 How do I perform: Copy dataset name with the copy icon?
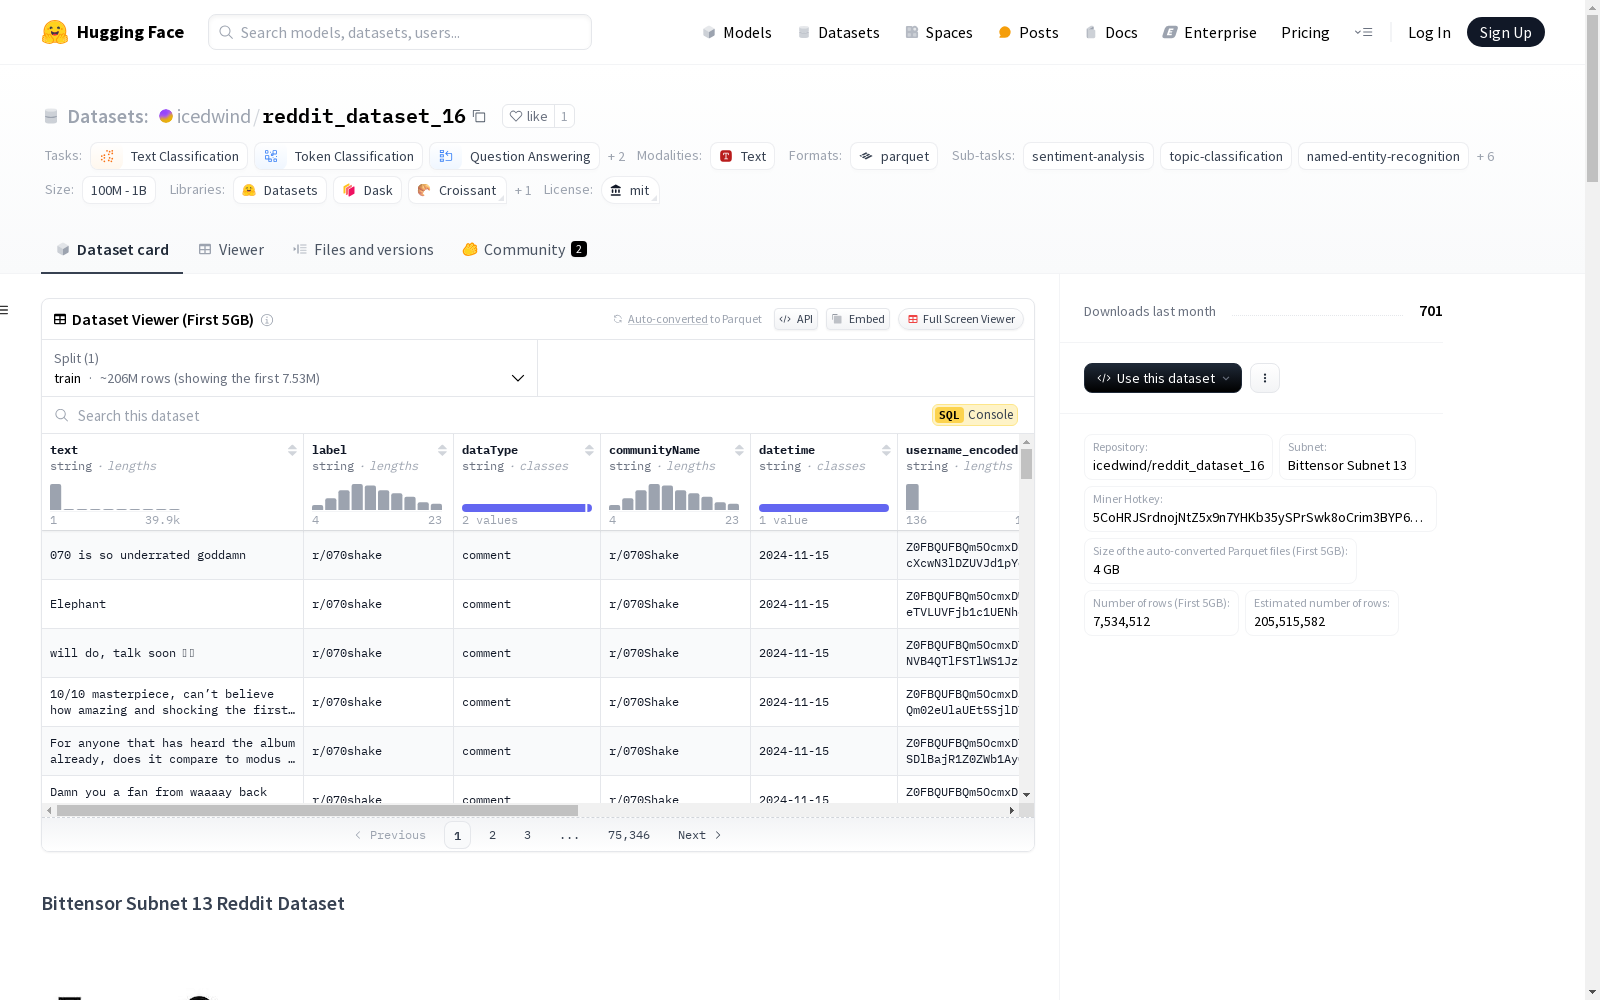479,116
